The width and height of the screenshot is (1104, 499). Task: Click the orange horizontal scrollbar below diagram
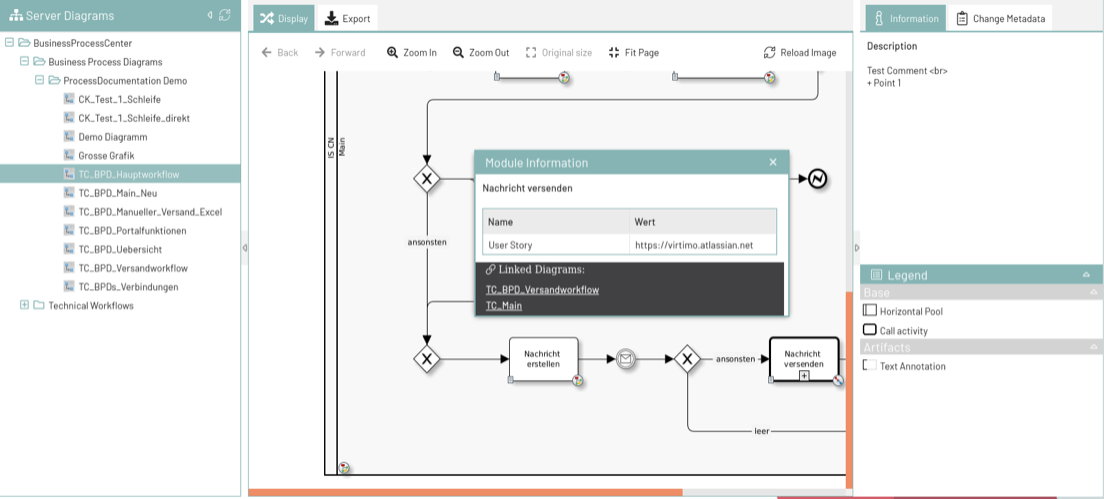coord(465,492)
